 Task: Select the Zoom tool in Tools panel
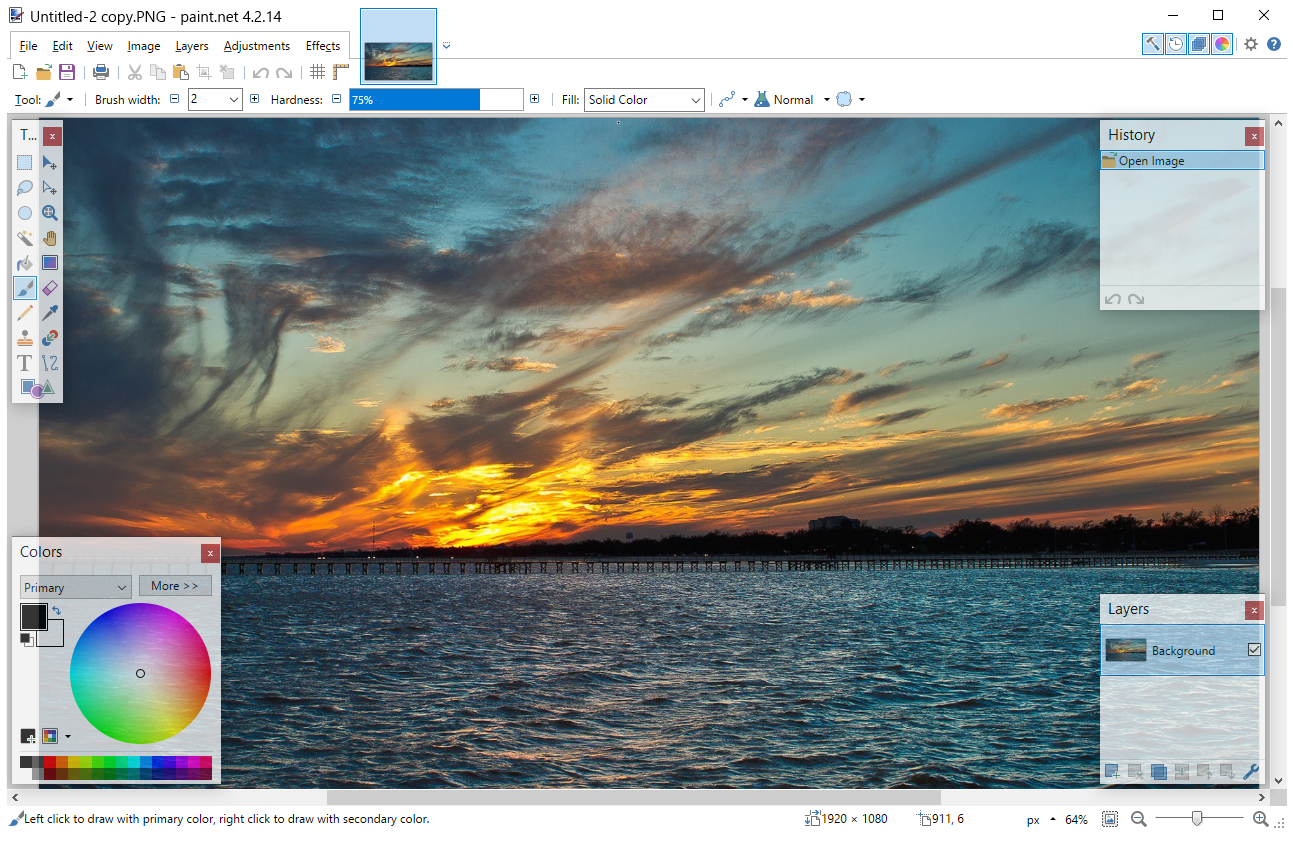(x=50, y=213)
